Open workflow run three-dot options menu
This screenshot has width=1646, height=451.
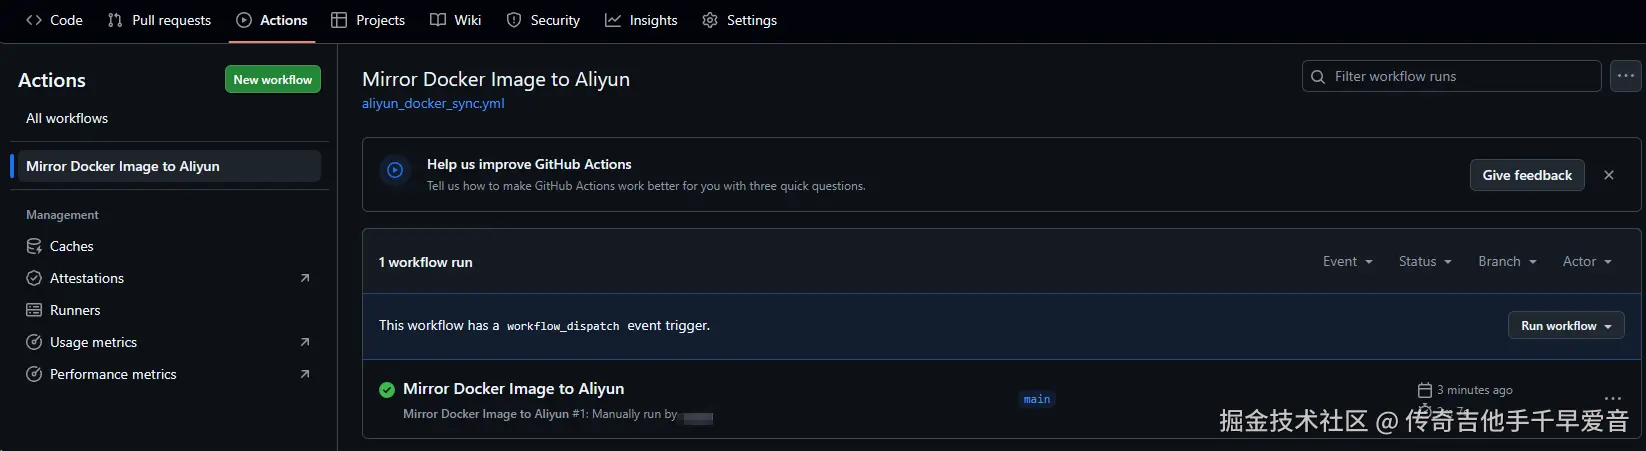coord(1612,398)
